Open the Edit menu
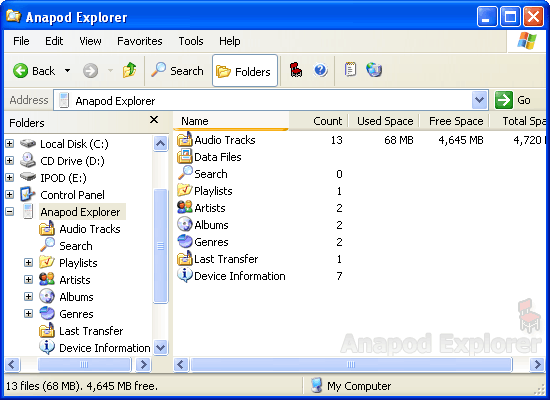This screenshot has height=400, width=550. tap(54, 41)
